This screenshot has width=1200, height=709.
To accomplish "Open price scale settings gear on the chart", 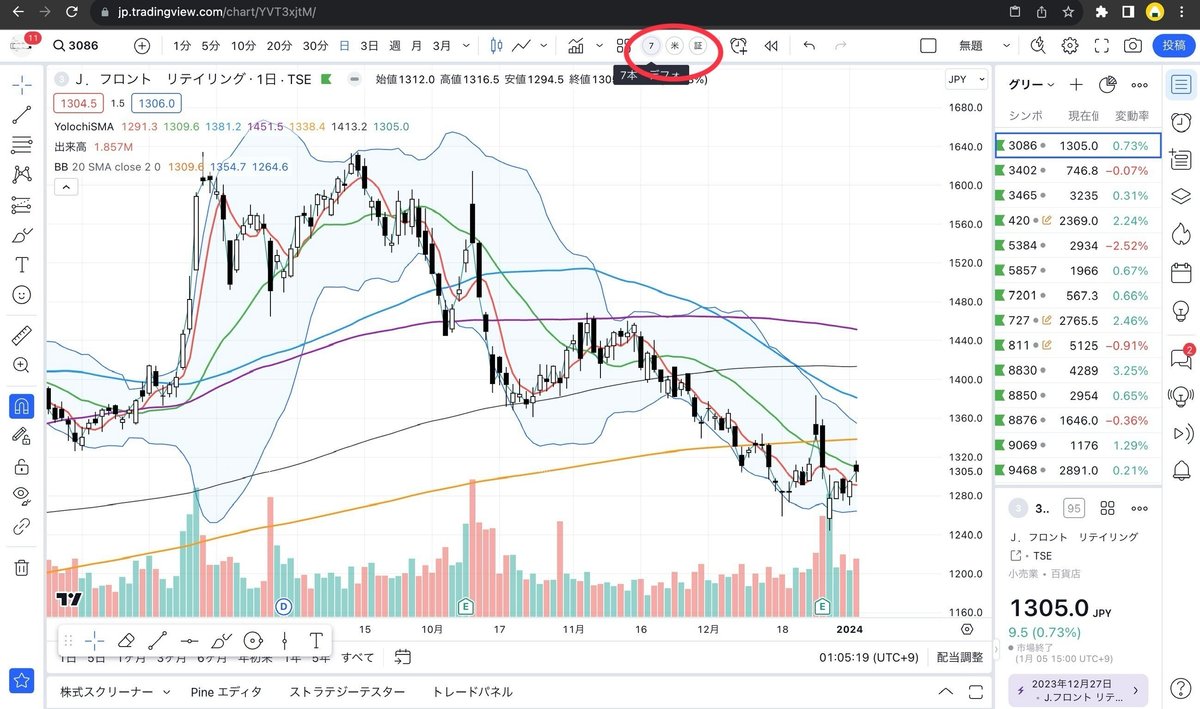I will (967, 629).
